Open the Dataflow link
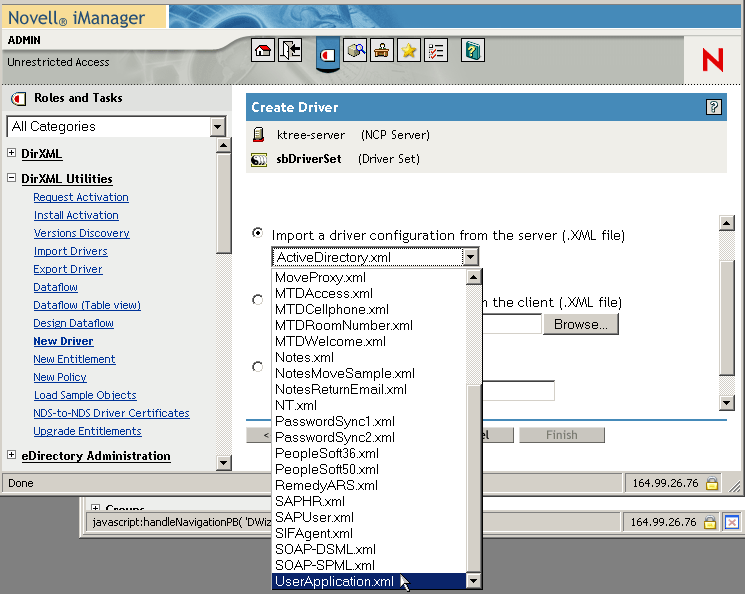 pyautogui.click(x=56, y=287)
